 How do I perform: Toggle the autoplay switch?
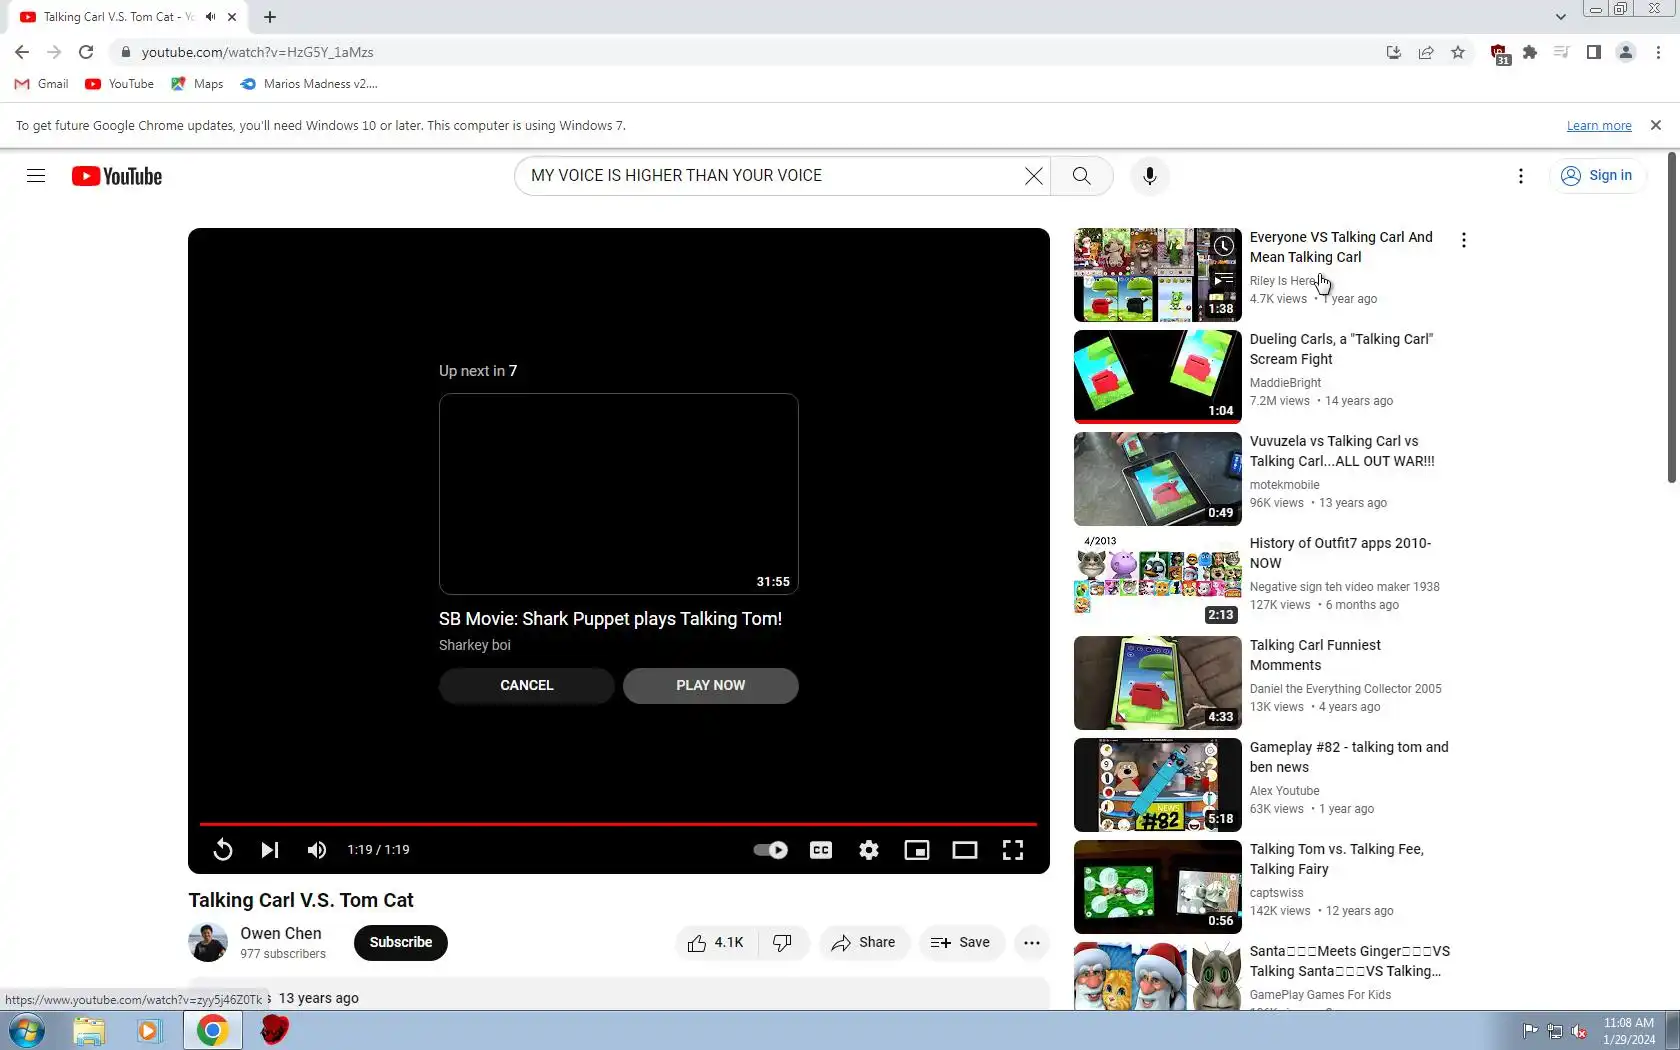click(770, 850)
